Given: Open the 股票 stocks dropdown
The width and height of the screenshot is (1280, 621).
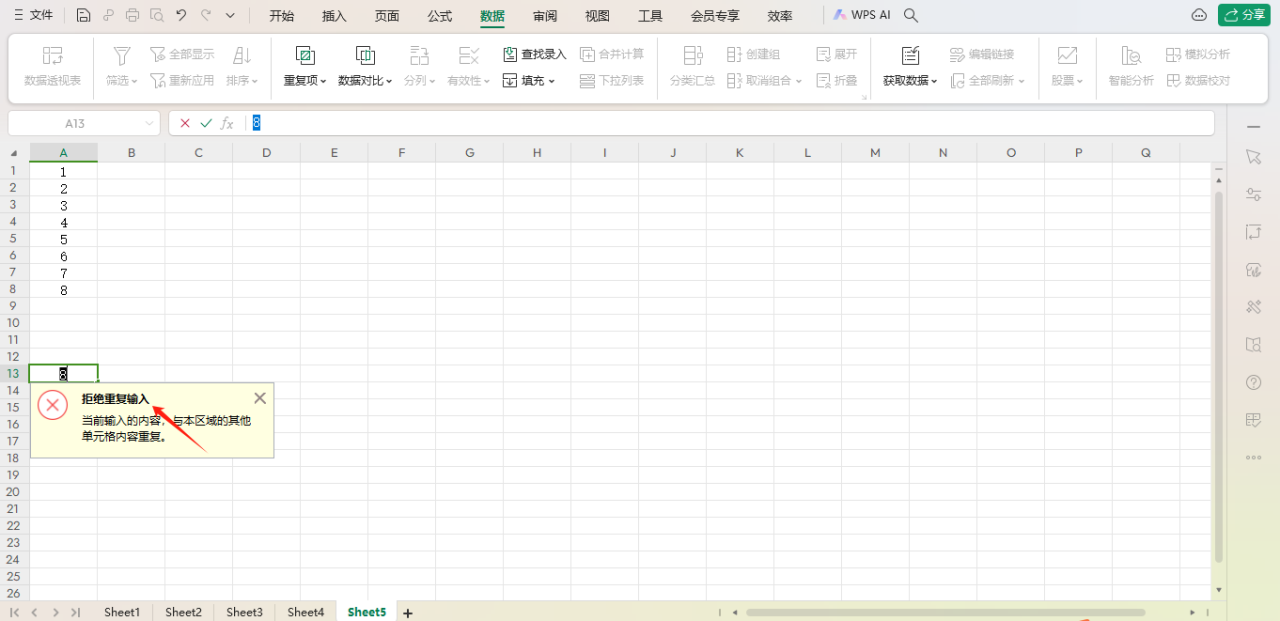Looking at the screenshot, I should (1067, 66).
